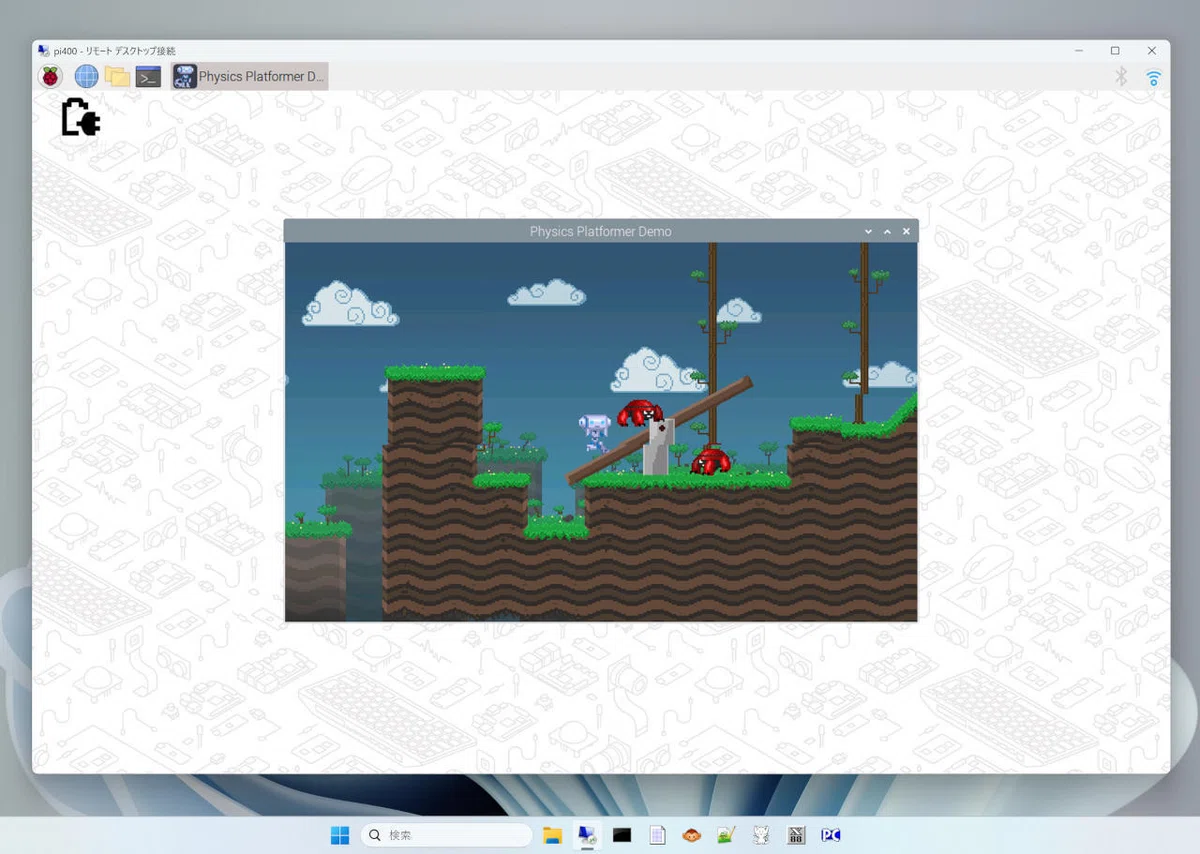This screenshot has width=1200, height=854.
Task: Minimize the Physics Platformer Demo window
Action: (x=868, y=231)
